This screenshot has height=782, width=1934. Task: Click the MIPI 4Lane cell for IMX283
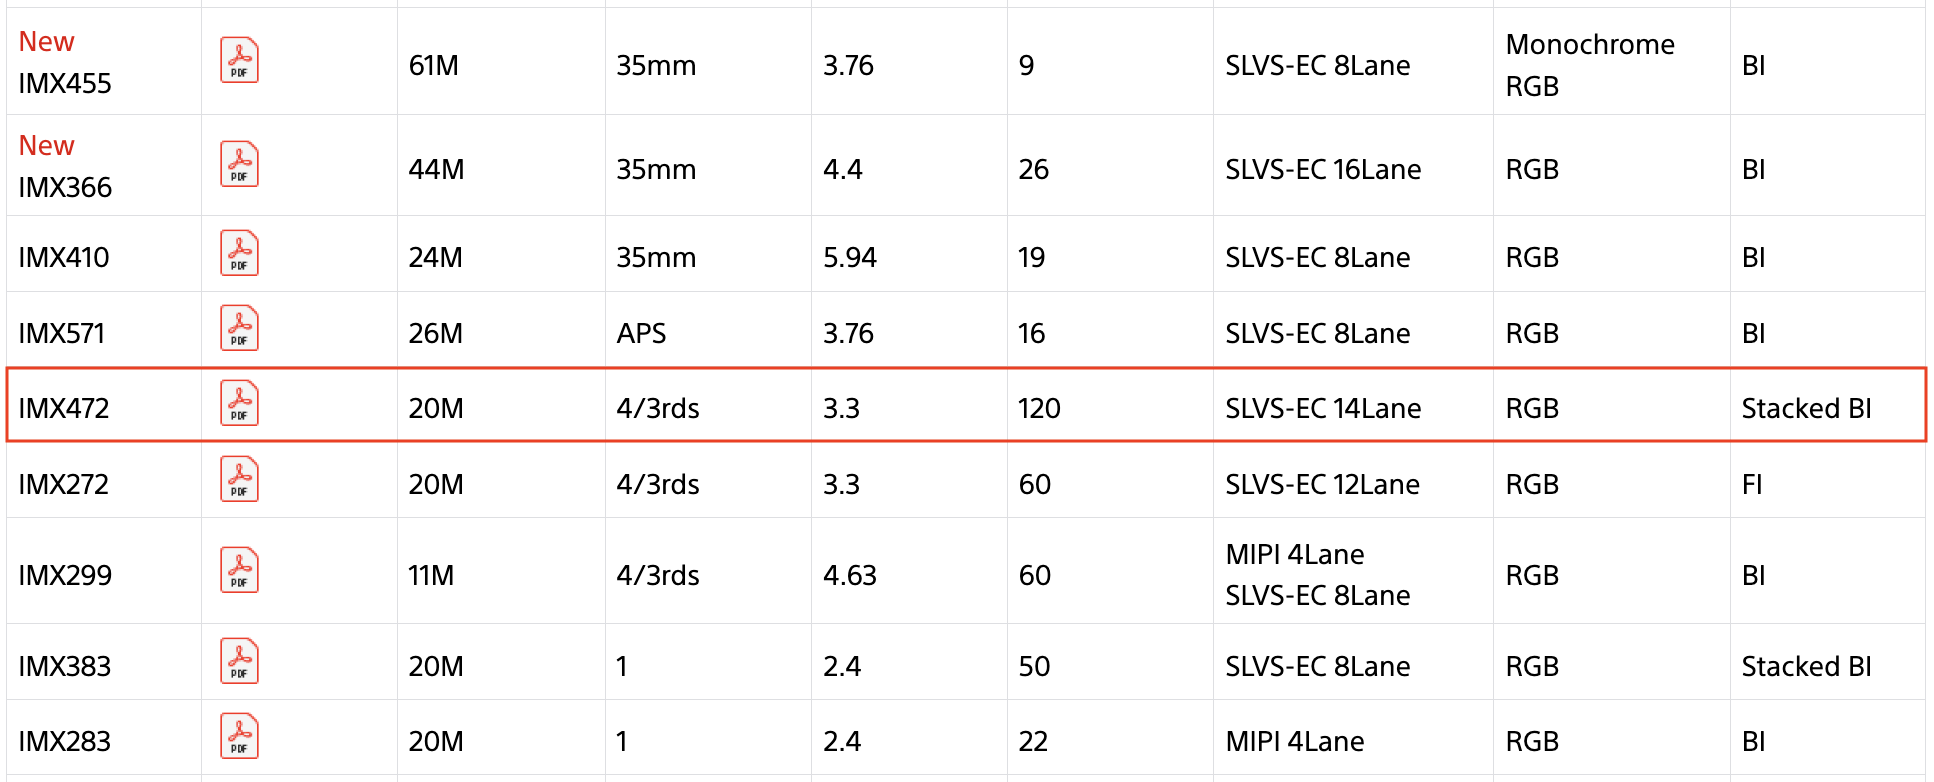(x=1294, y=742)
